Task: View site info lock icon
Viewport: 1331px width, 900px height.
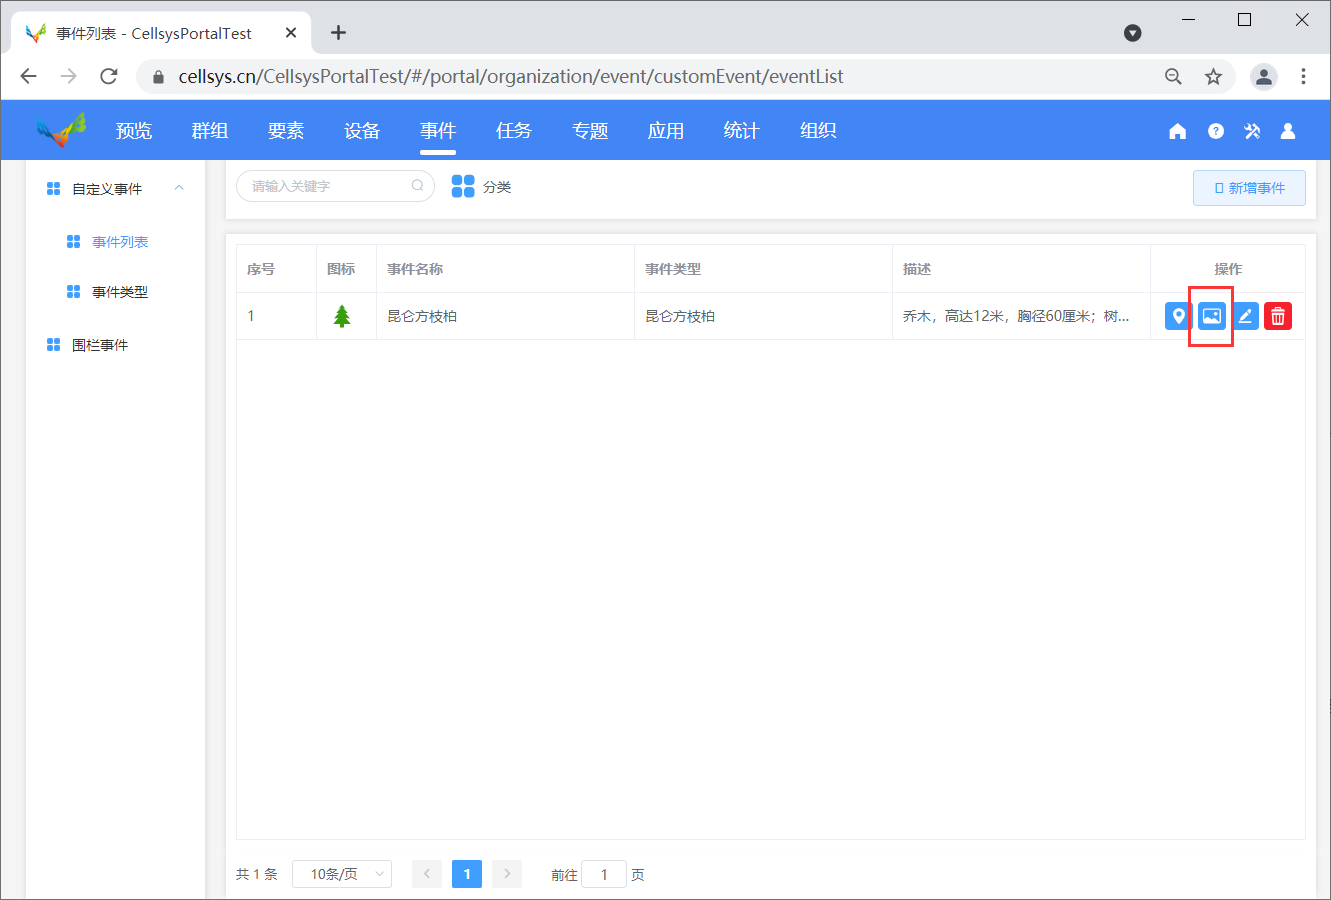Action: (x=158, y=76)
